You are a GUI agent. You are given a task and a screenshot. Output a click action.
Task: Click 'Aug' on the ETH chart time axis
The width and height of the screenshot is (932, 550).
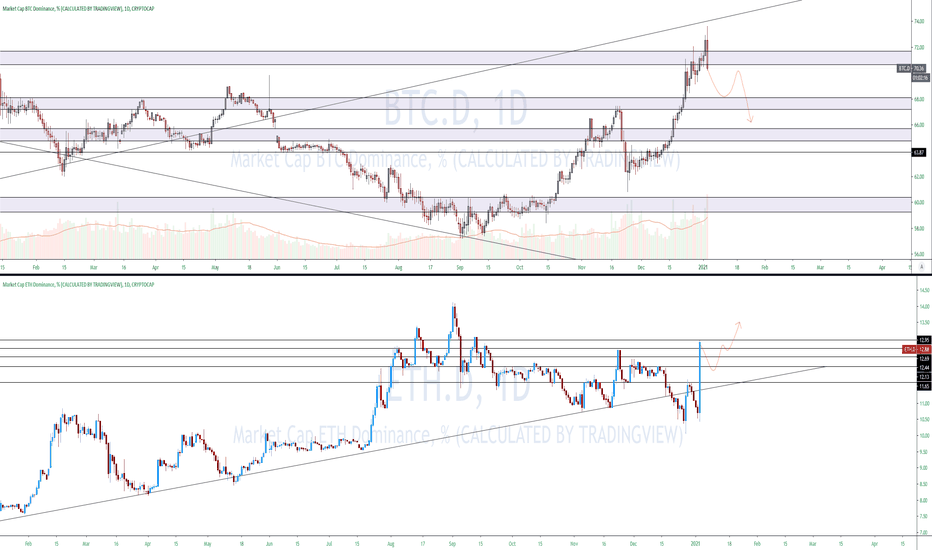391,543
